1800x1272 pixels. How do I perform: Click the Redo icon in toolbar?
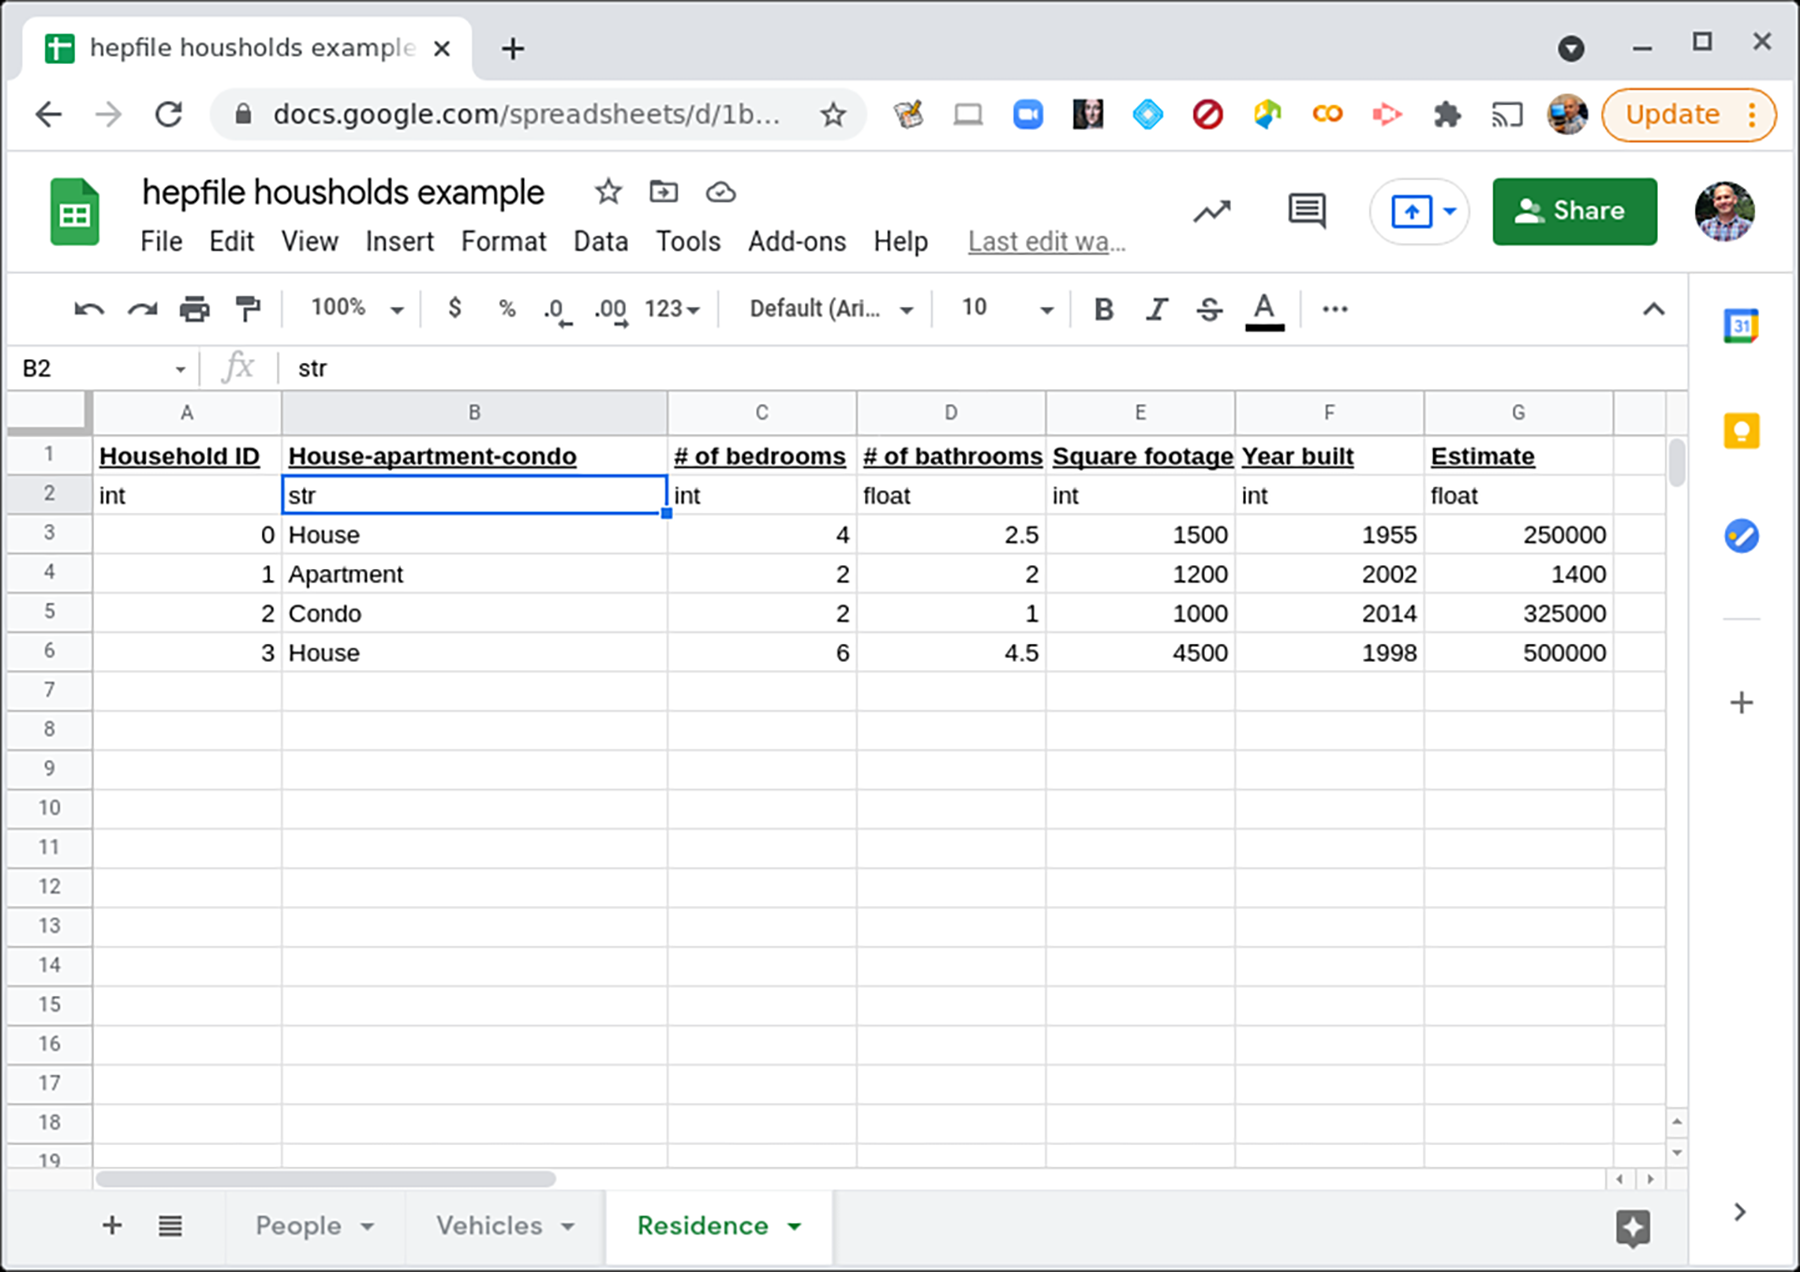(x=142, y=309)
